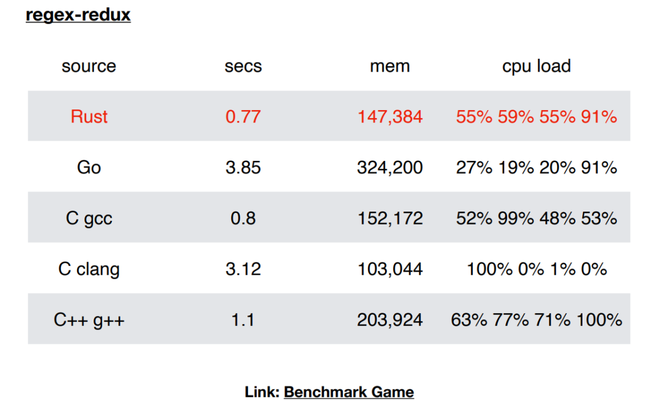Select the cpu load column header
This screenshot has height=400, width=660.
pos(537,66)
